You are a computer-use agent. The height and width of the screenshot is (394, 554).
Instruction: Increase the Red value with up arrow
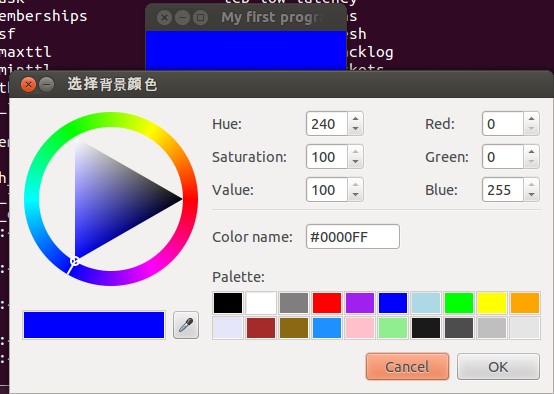(531, 118)
